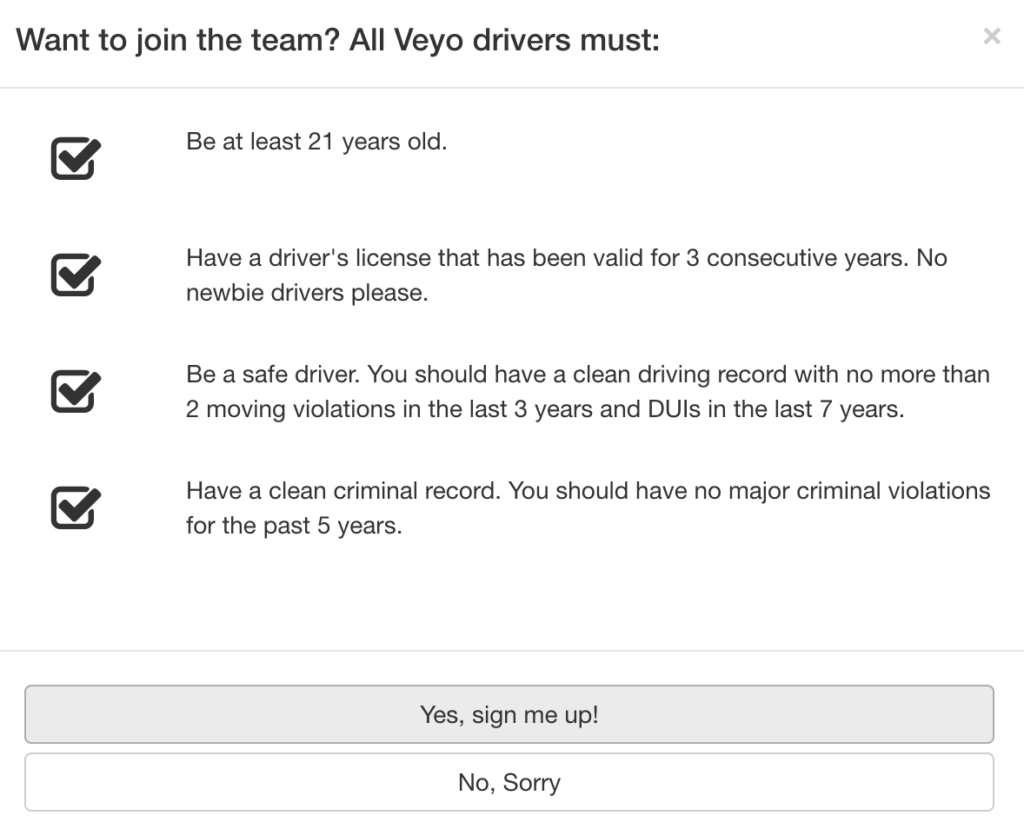Click the checkmark icon beside age requirement
Screen dimensions: 1024x829
coord(76,158)
